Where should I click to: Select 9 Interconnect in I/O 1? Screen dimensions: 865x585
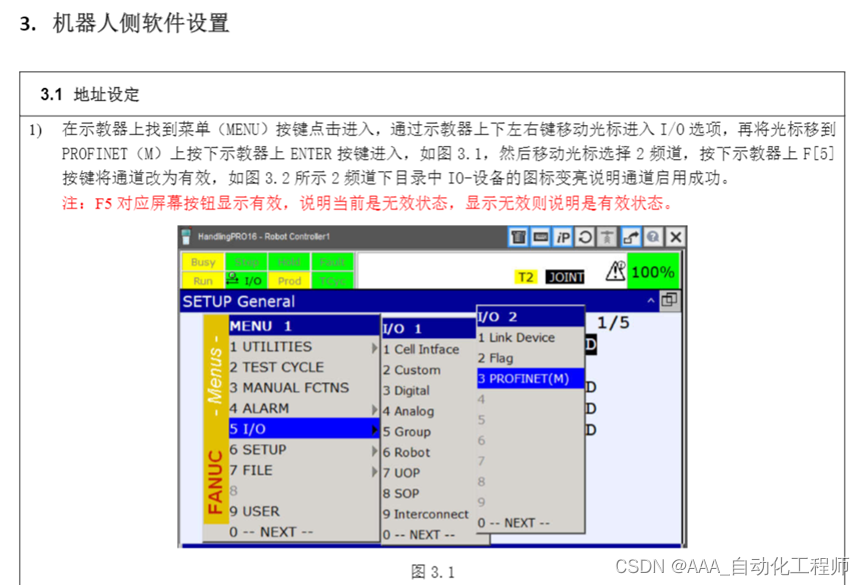click(429, 514)
